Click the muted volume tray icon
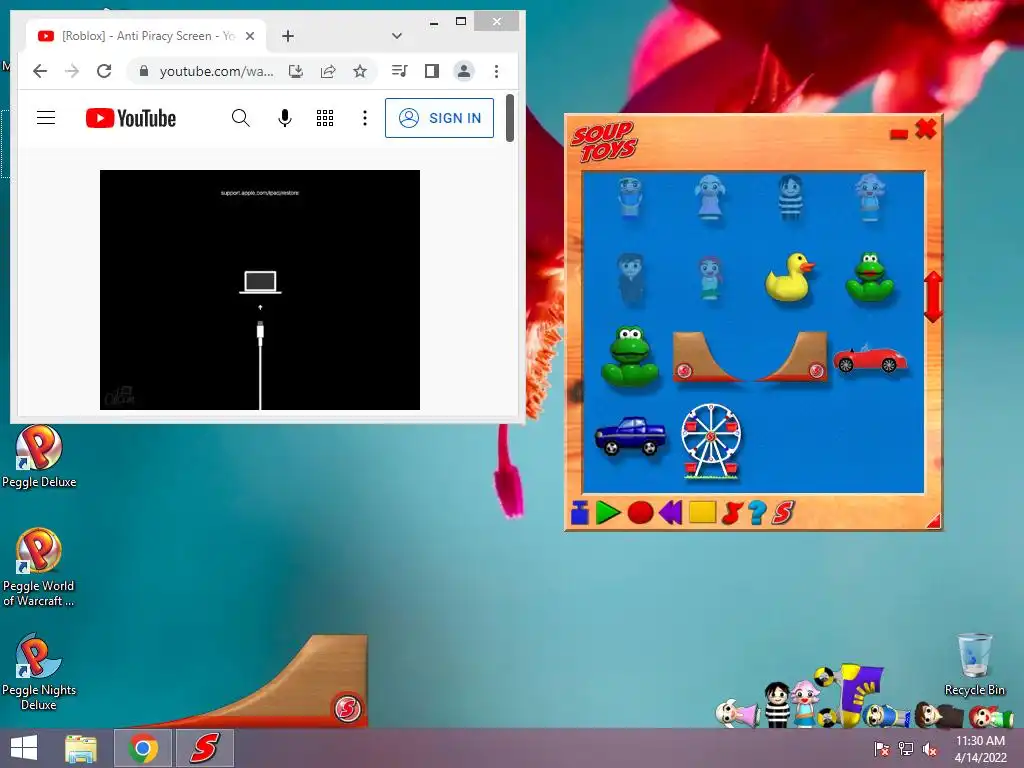The image size is (1024, 768). point(929,748)
